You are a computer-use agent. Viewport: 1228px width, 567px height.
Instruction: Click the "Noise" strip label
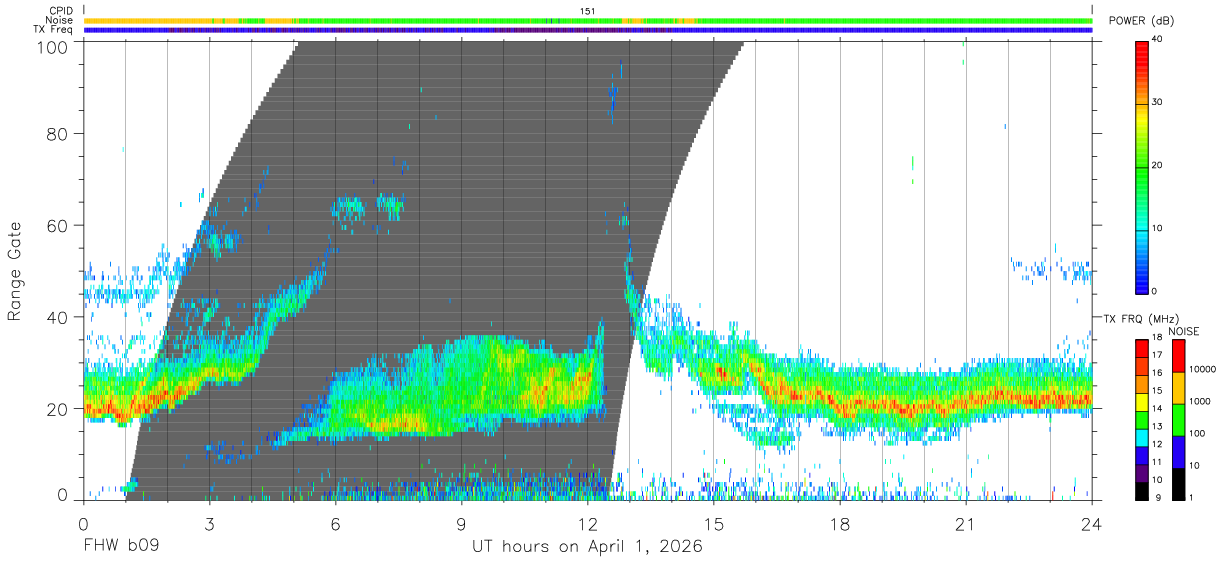pos(59,20)
